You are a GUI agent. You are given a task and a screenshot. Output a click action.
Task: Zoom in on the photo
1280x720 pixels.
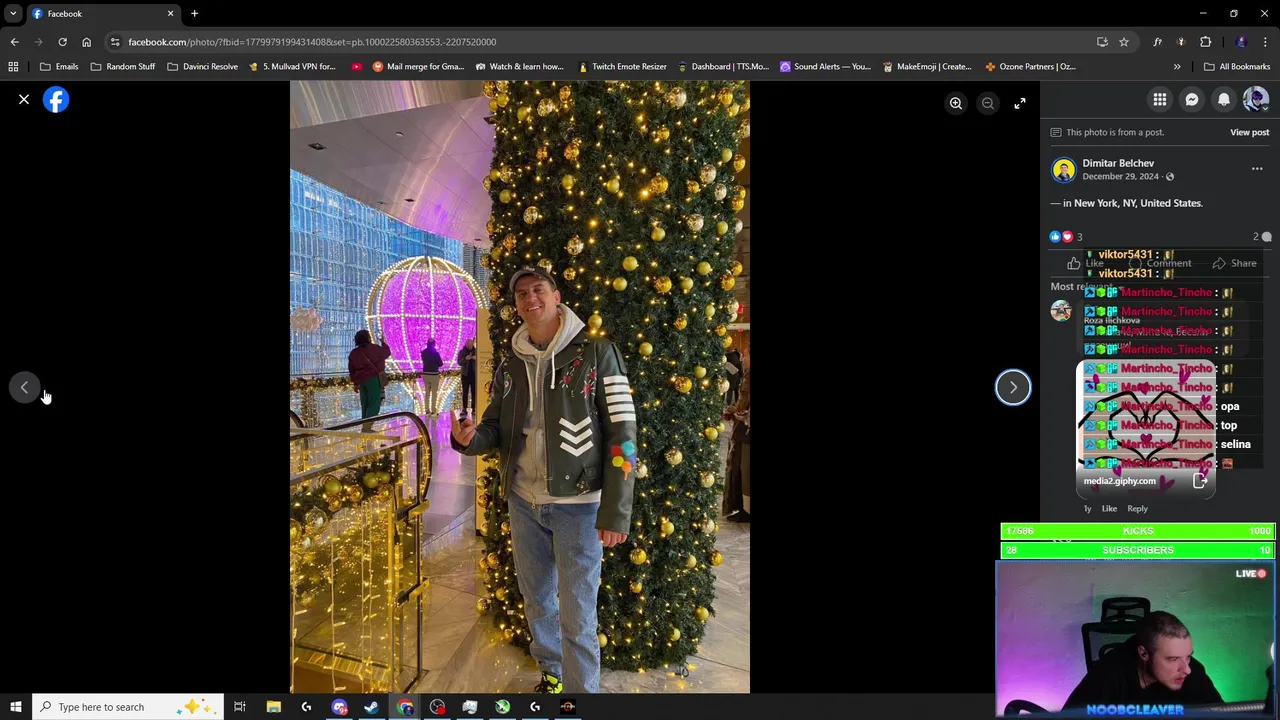pos(956,103)
